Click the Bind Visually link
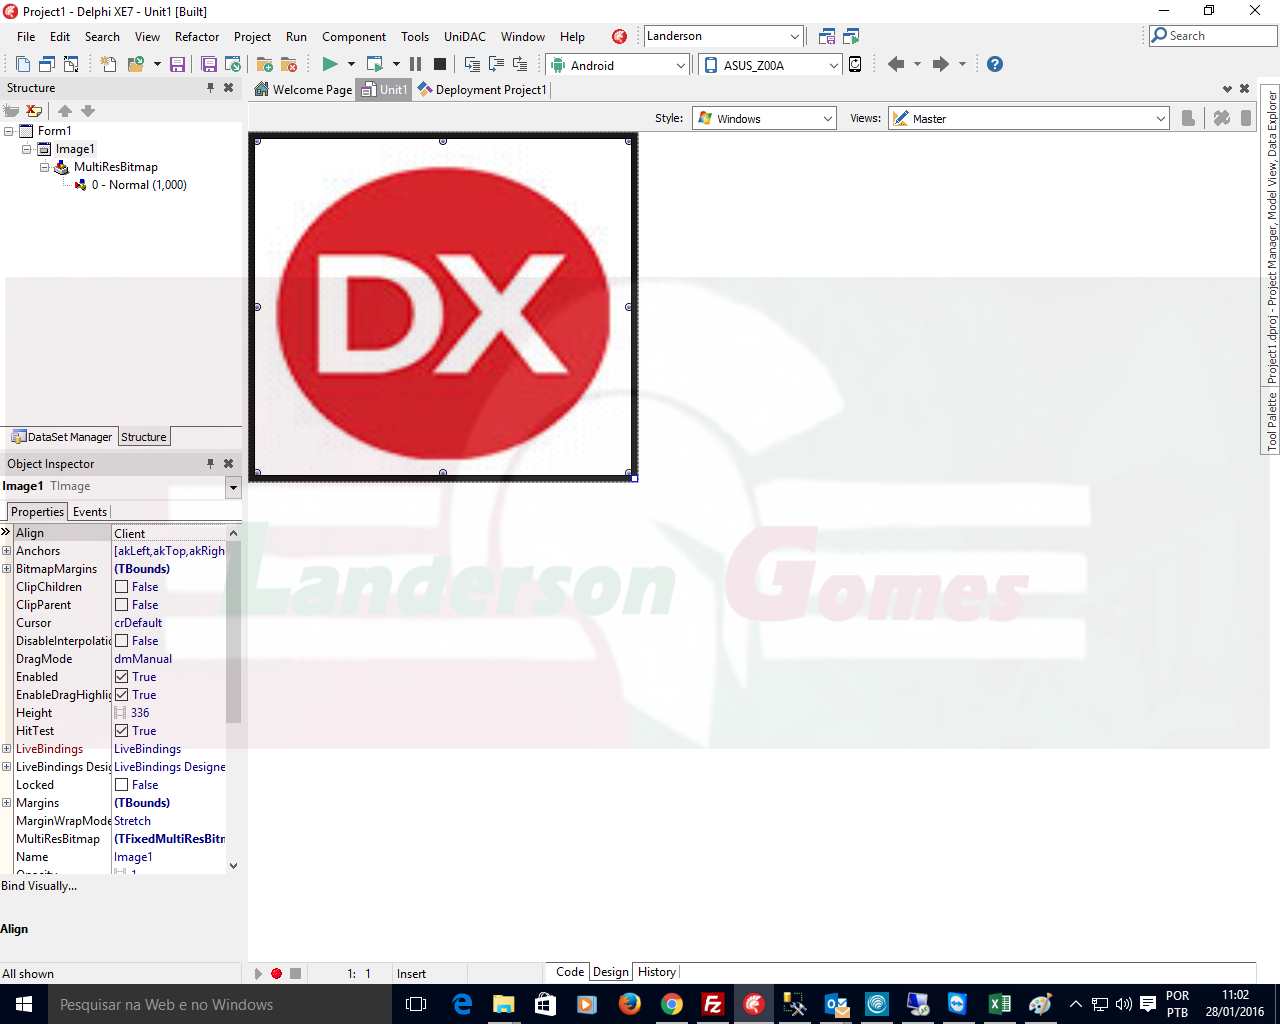 click(39, 886)
